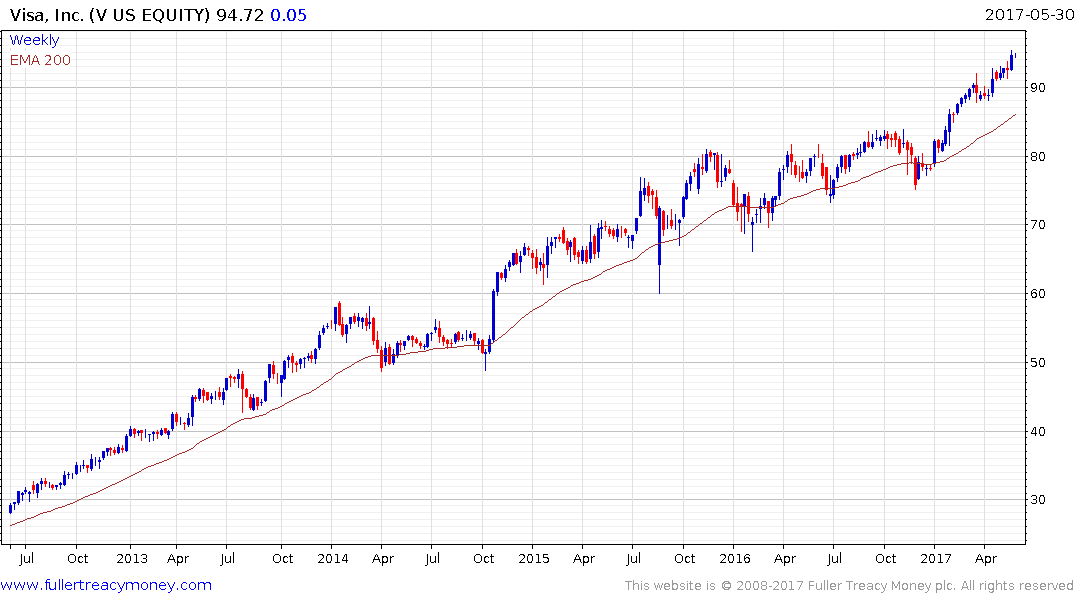The image size is (1075, 600).
Task: Click the copyright notice 'This website is © 2008-2017'
Action: tap(714, 586)
